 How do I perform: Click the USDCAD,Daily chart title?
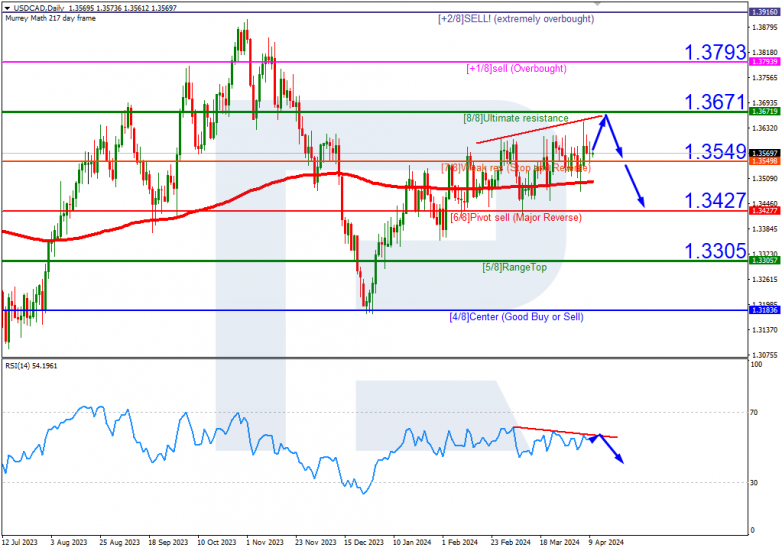coord(39,8)
